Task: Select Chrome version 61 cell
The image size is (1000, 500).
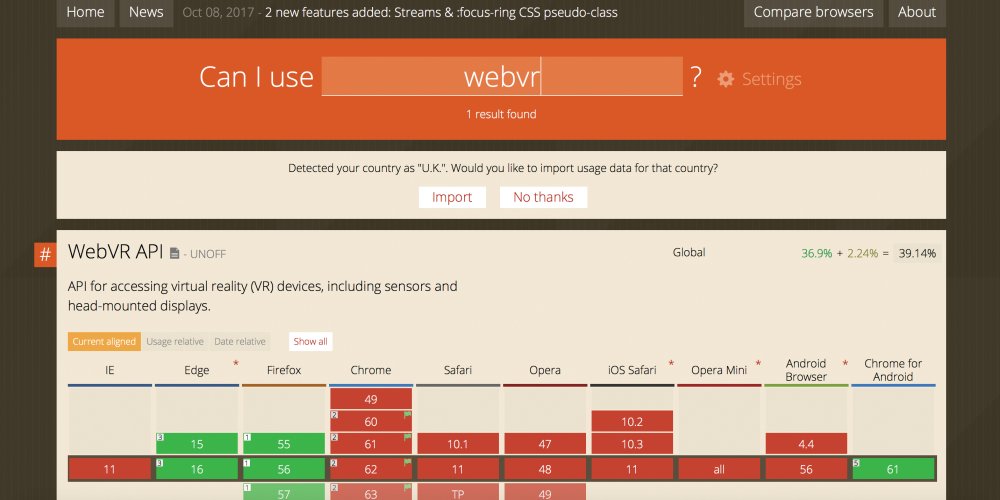Action: pos(371,444)
